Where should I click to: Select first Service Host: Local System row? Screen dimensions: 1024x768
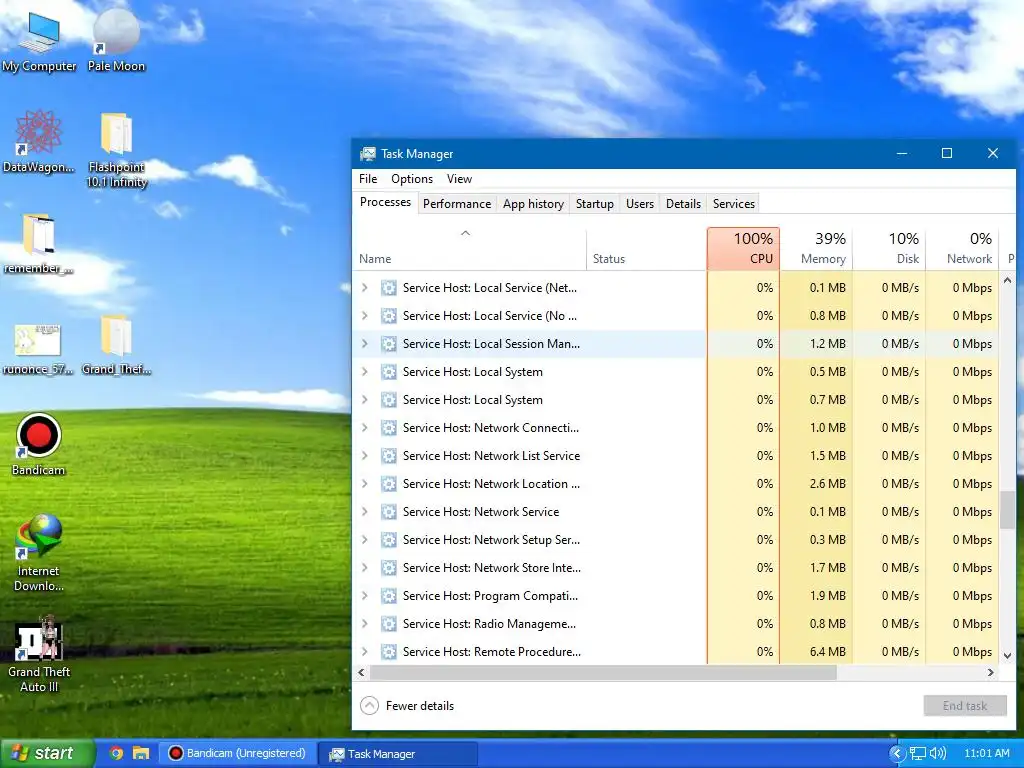coord(676,372)
